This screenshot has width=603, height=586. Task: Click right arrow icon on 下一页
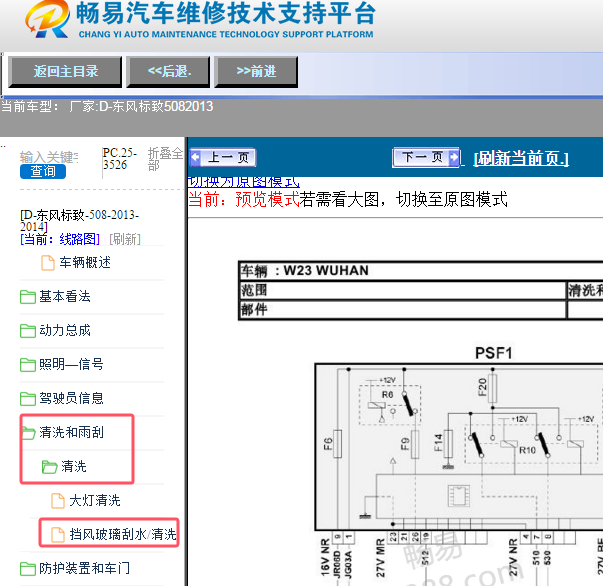pyautogui.click(x=454, y=157)
